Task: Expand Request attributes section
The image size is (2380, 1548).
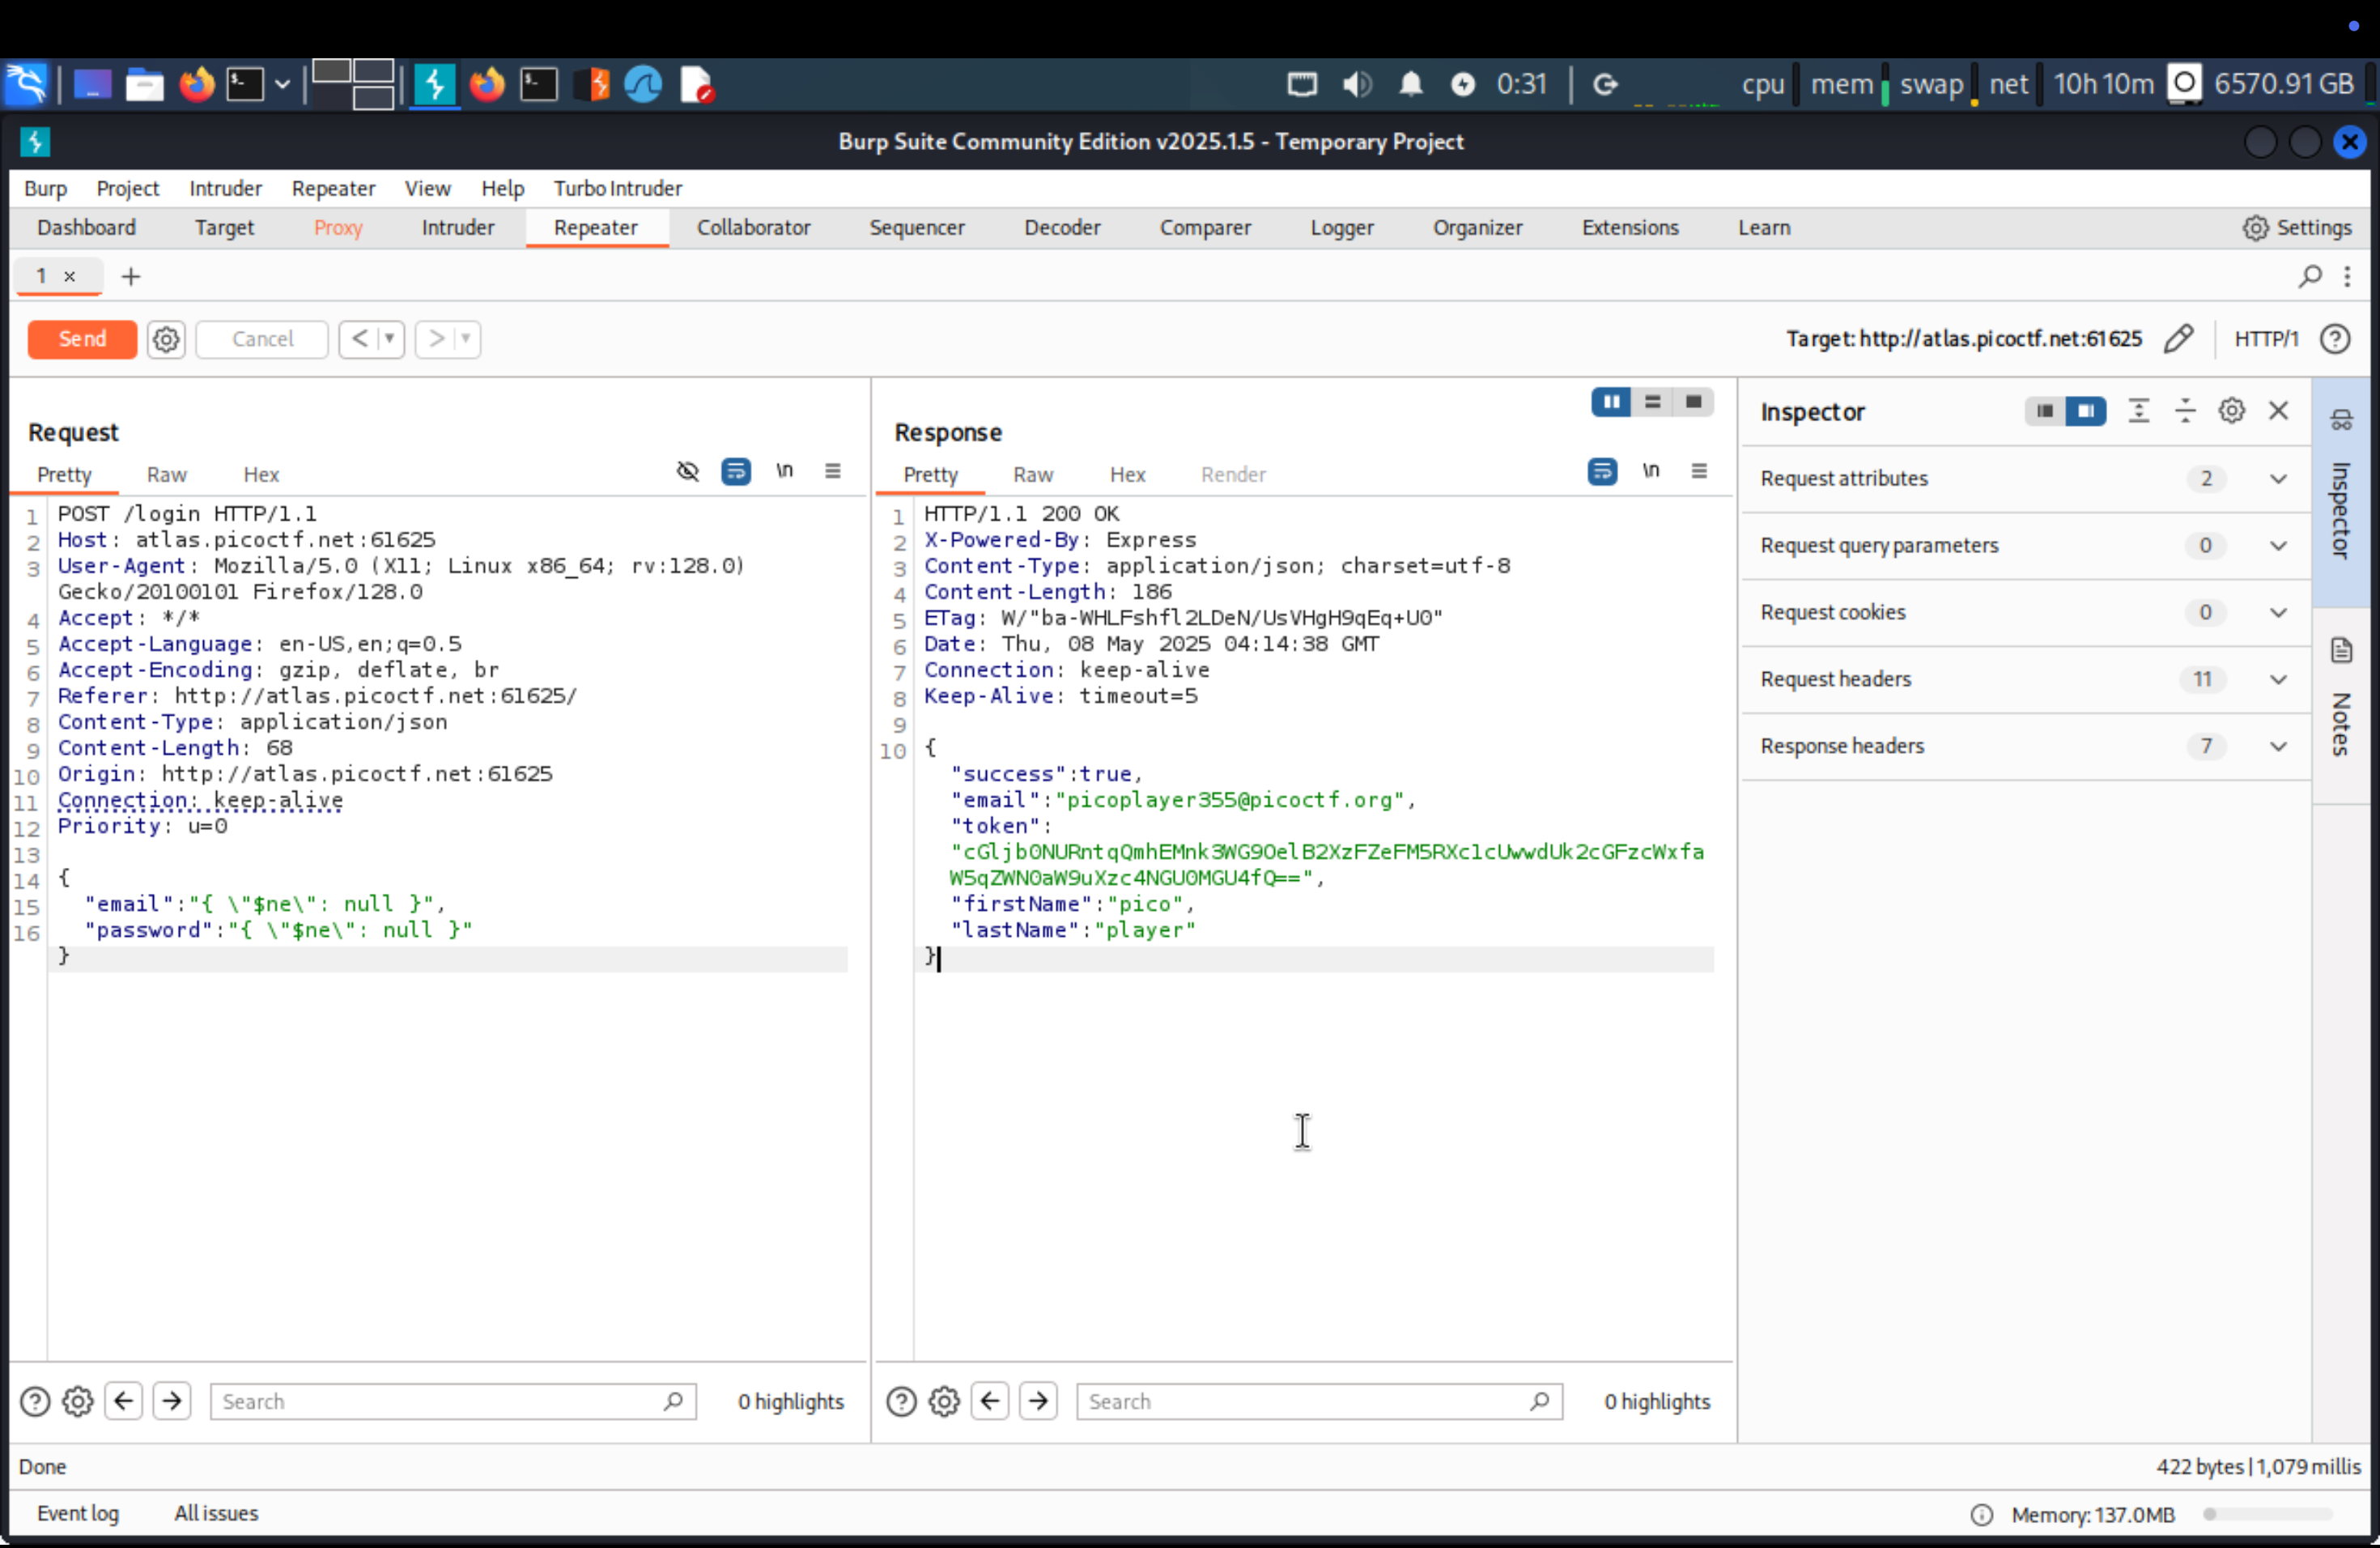Action: pos(2025,479)
